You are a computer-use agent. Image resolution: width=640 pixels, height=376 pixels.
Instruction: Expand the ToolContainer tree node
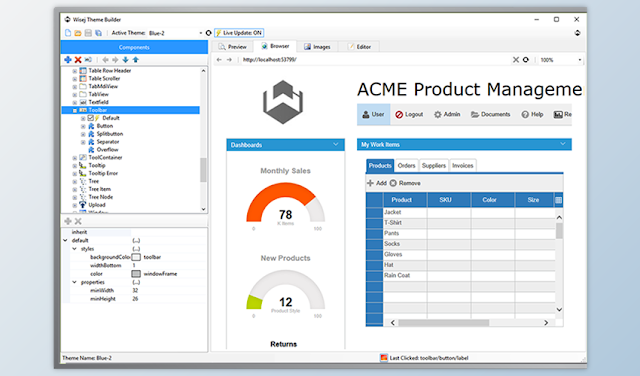(x=75, y=158)
